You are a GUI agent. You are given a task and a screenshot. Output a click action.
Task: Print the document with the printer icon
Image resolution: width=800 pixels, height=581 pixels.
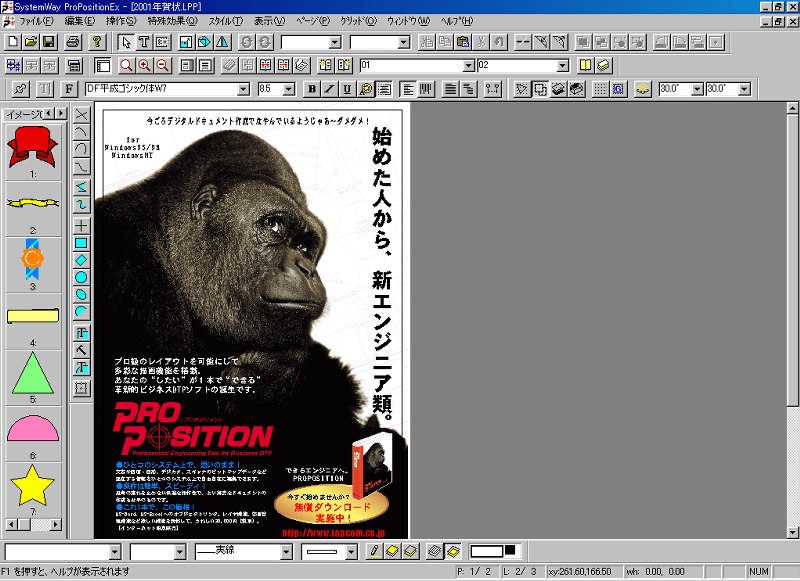tap(73, 42)
